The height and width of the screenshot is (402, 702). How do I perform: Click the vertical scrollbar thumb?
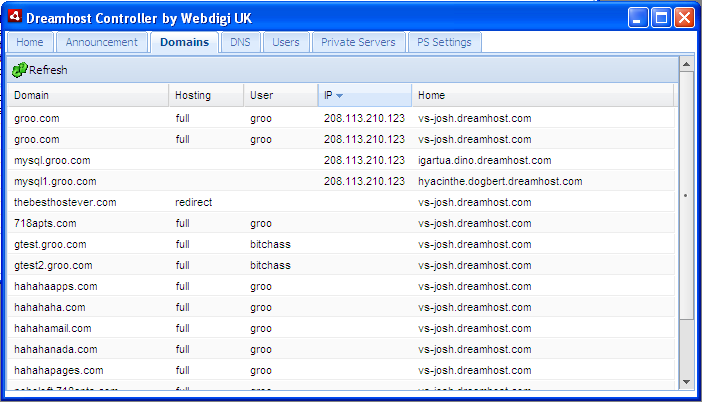click(x=686, y=195)
